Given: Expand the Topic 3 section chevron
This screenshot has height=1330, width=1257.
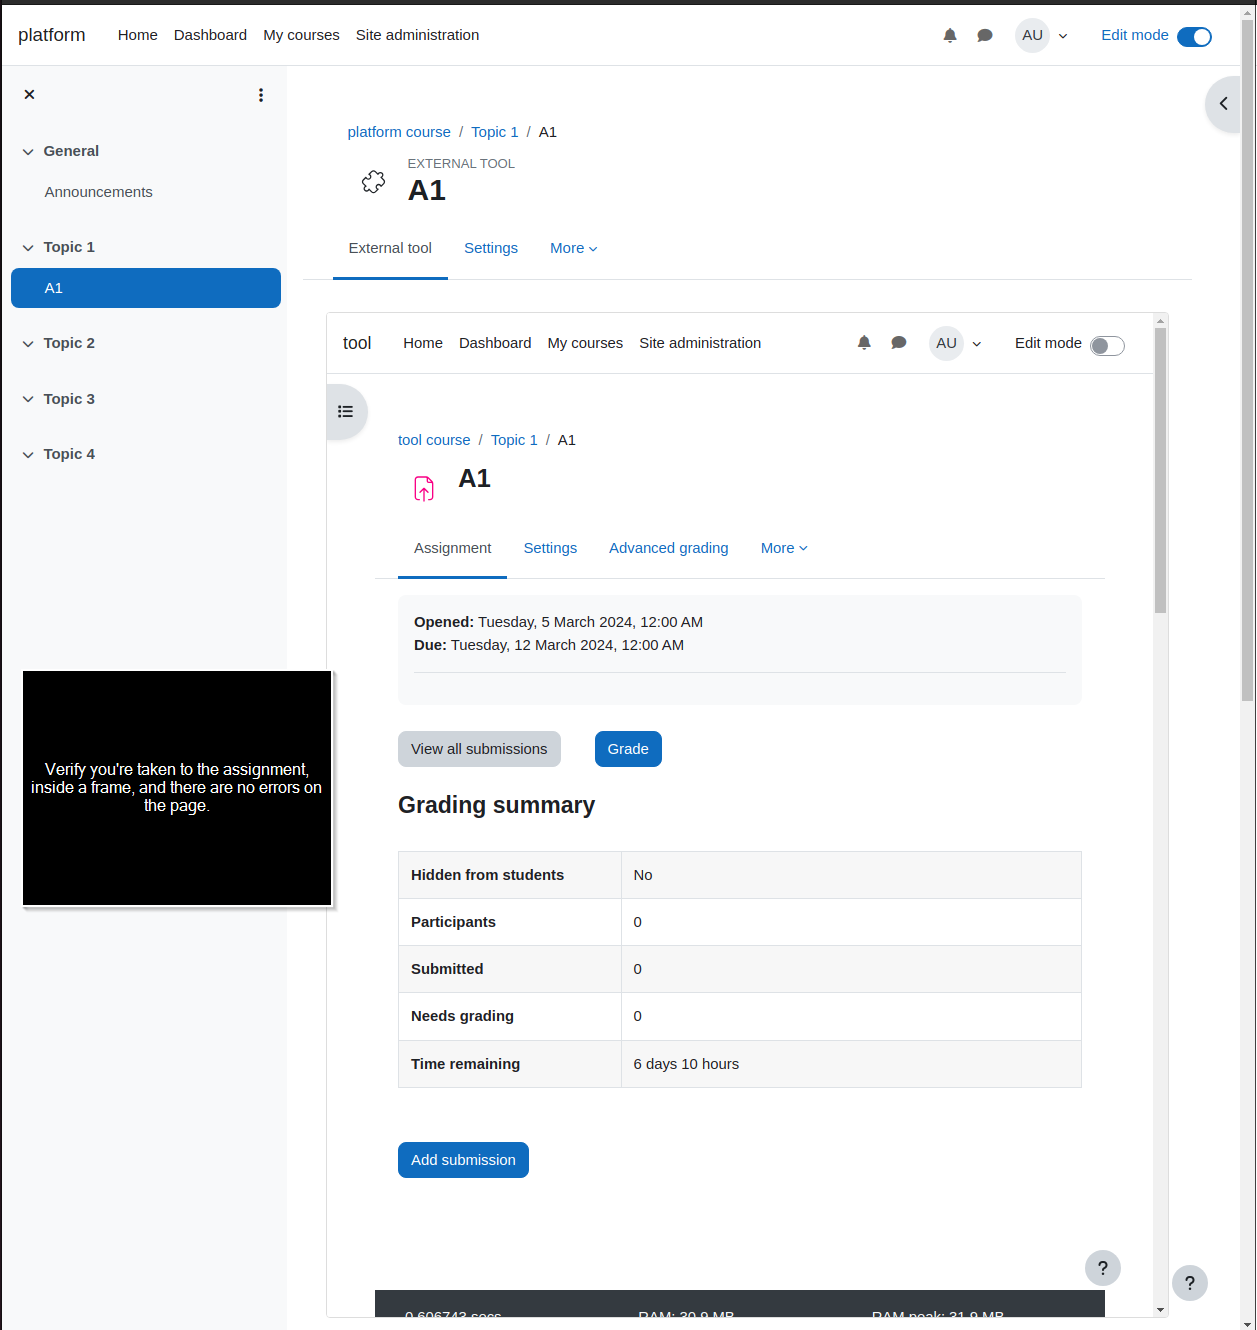Looking at the screenshot, I should [28, 400].
